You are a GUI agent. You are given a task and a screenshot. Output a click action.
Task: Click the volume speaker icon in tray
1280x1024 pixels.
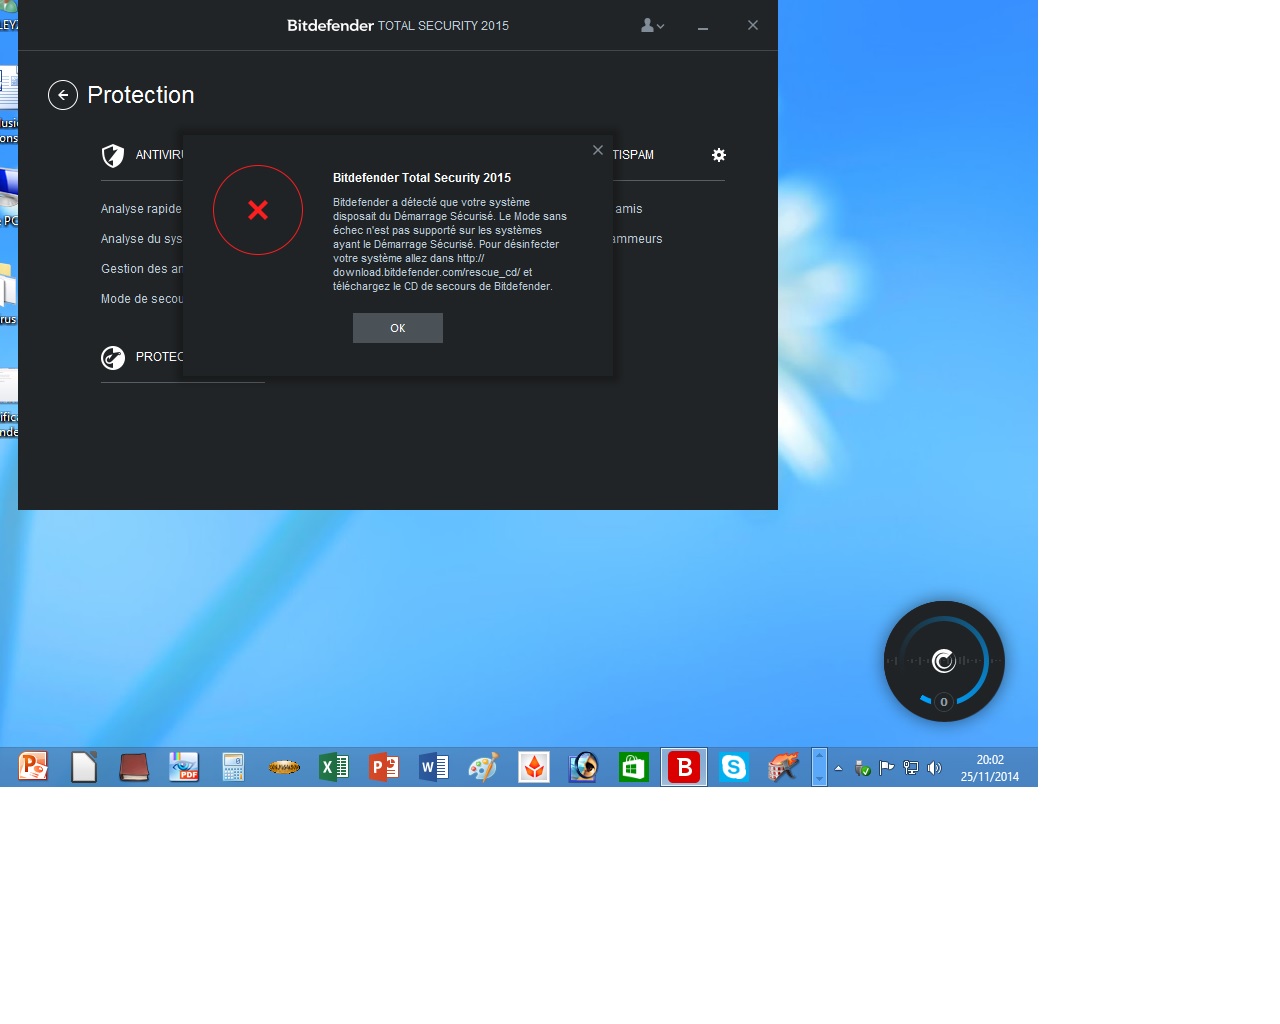pyautogui.click(x=934, y=768)
